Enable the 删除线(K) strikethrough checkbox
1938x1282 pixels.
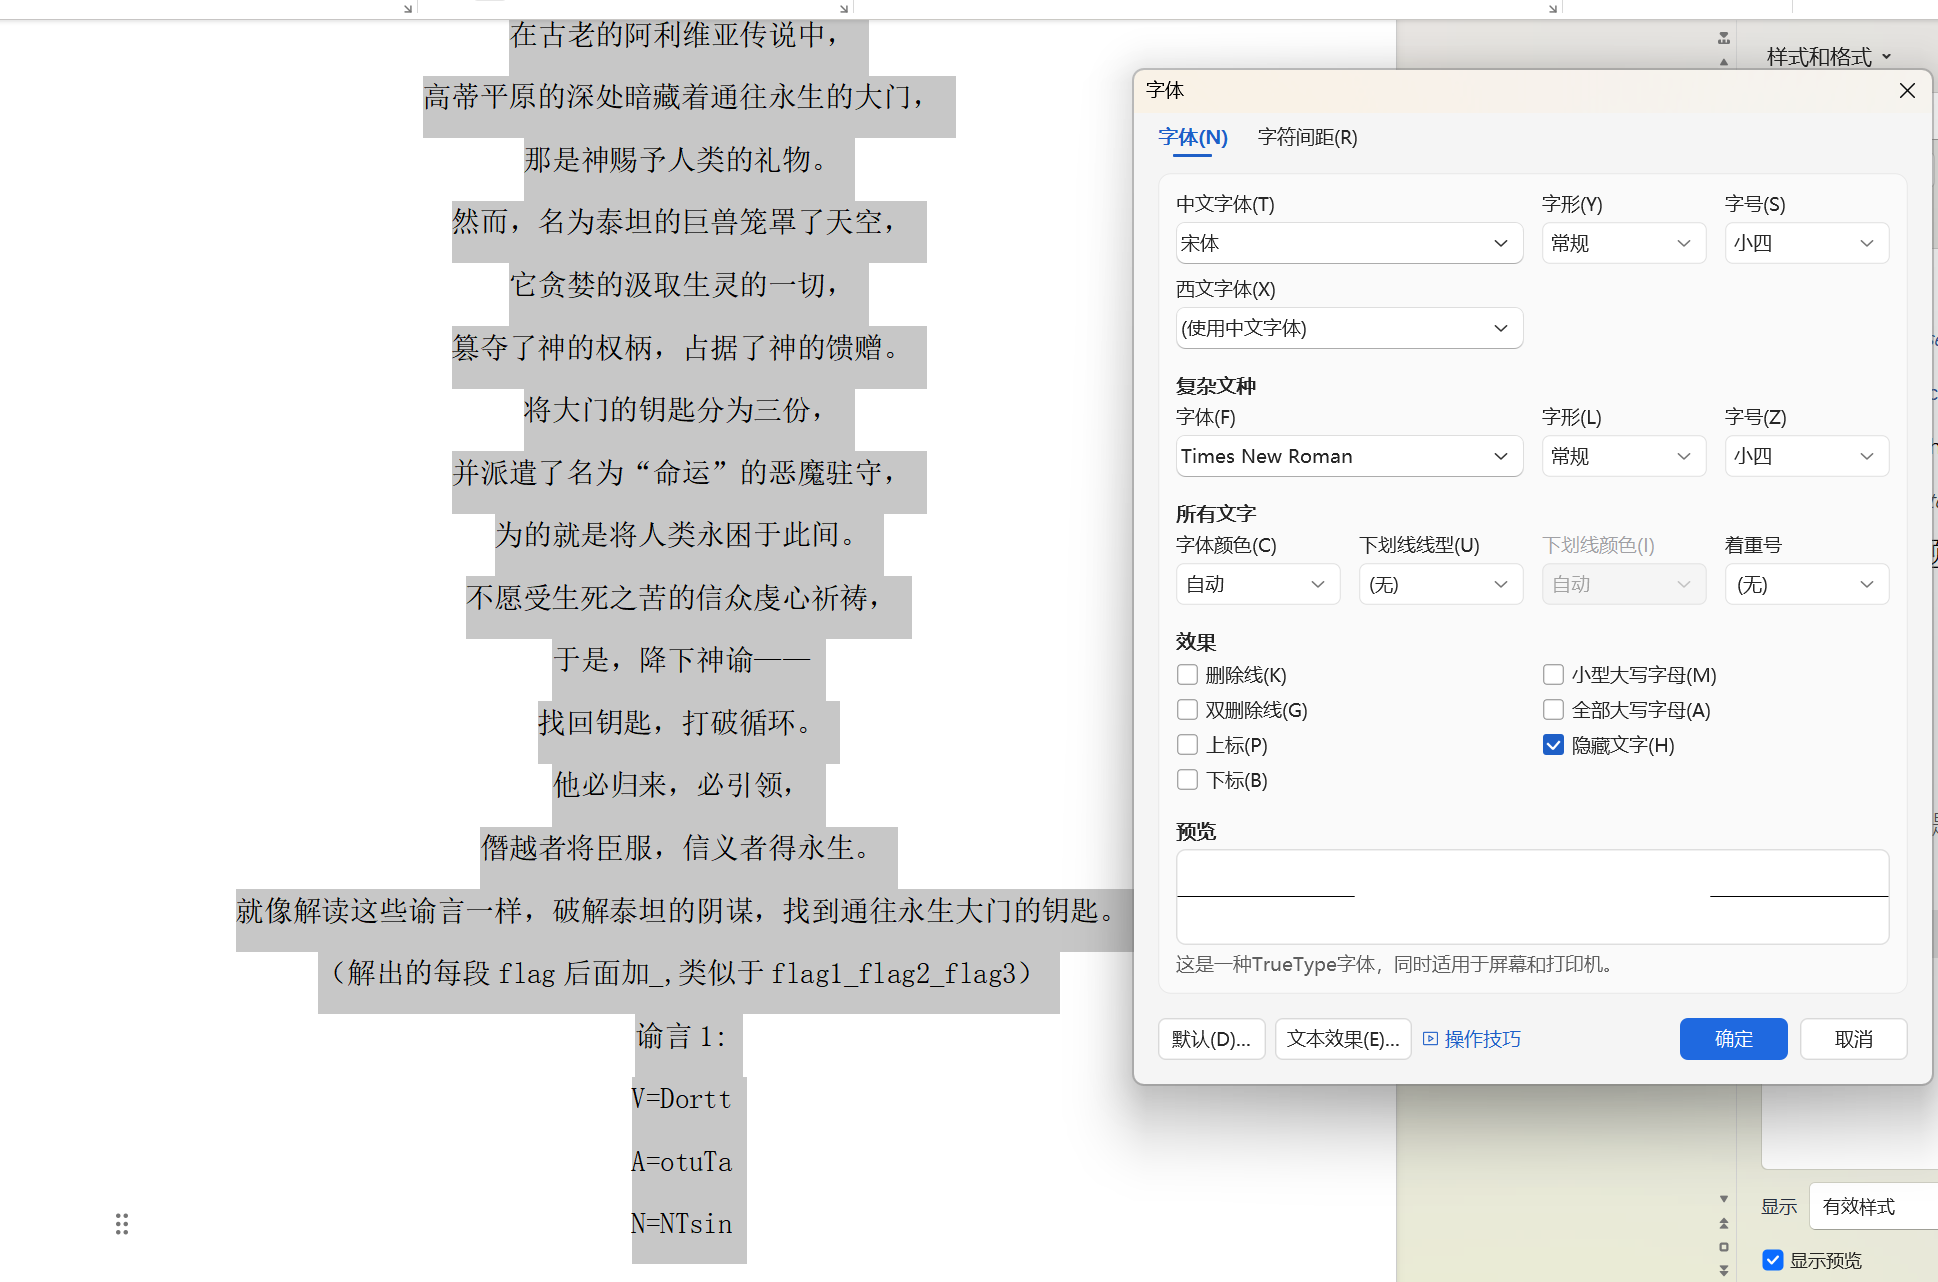pyautogui.click(x=1187, y=675)
